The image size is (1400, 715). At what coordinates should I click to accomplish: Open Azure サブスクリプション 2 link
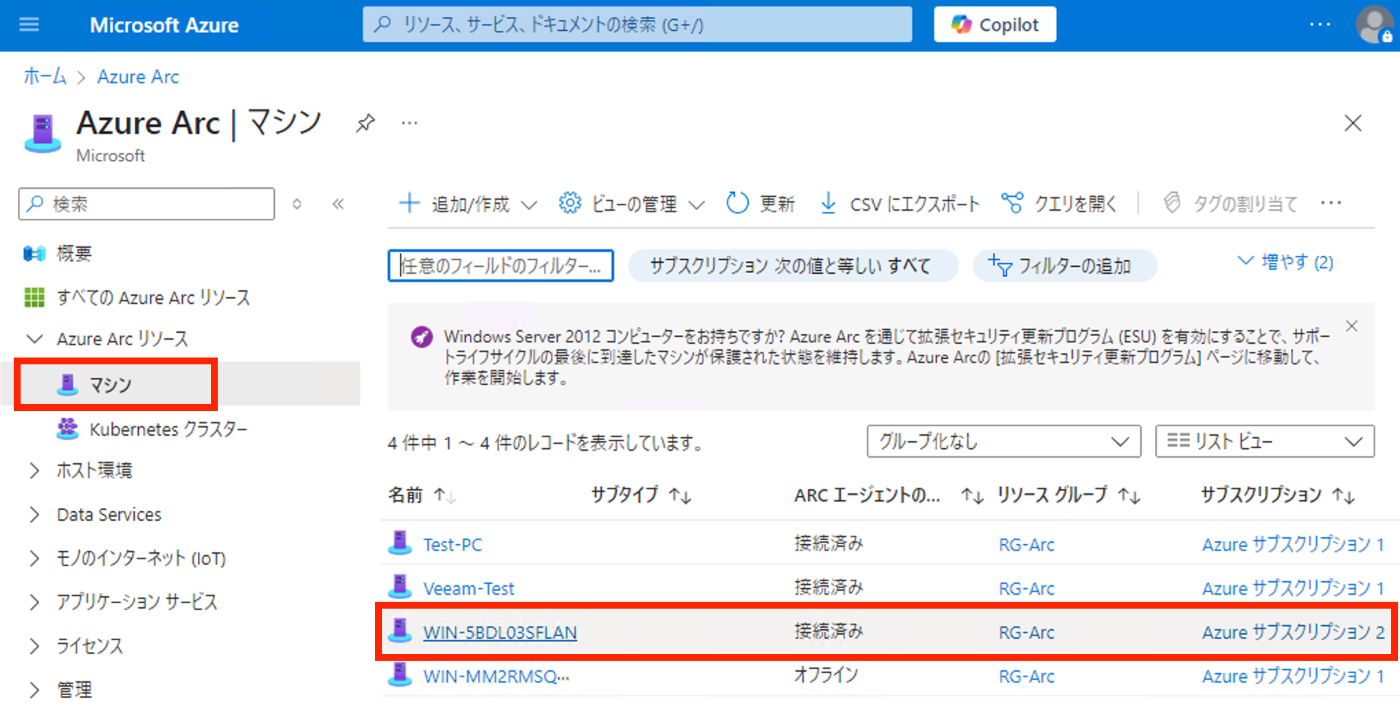coord(1293,633)
